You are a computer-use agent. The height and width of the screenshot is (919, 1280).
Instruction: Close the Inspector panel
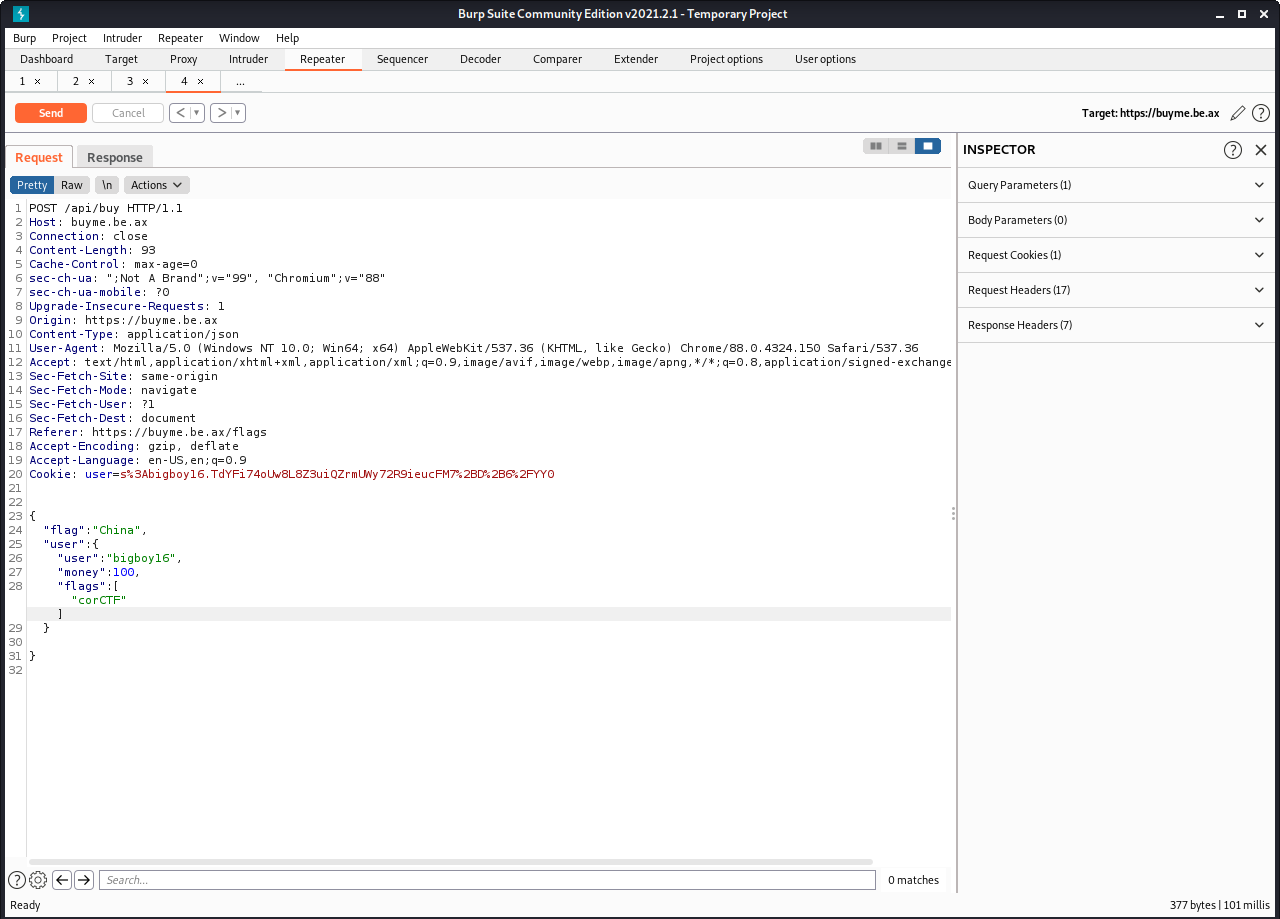(1261, 150)
